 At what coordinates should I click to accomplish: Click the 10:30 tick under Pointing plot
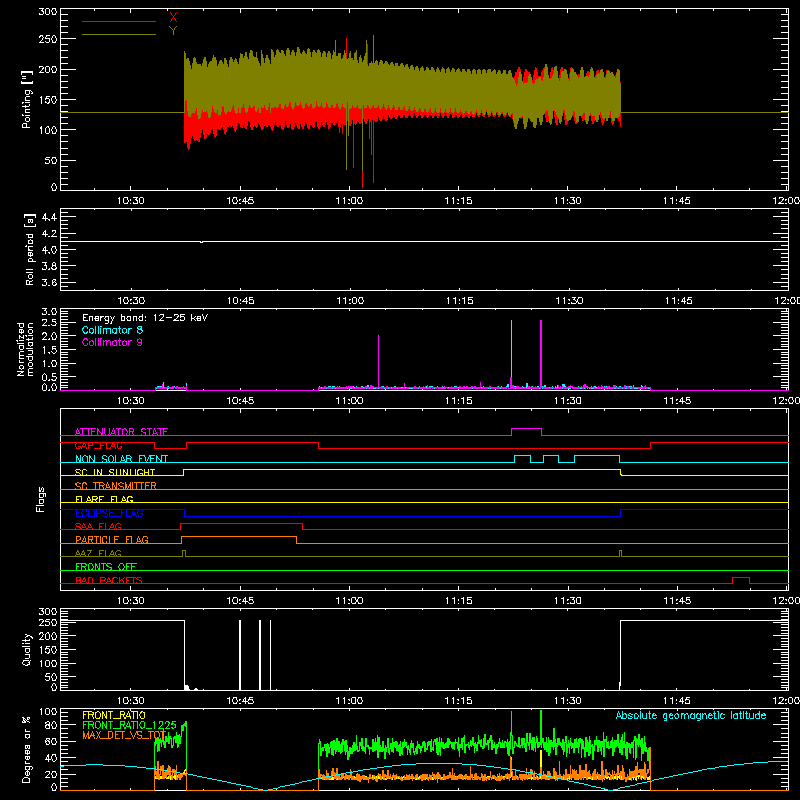tap(131, 201)
